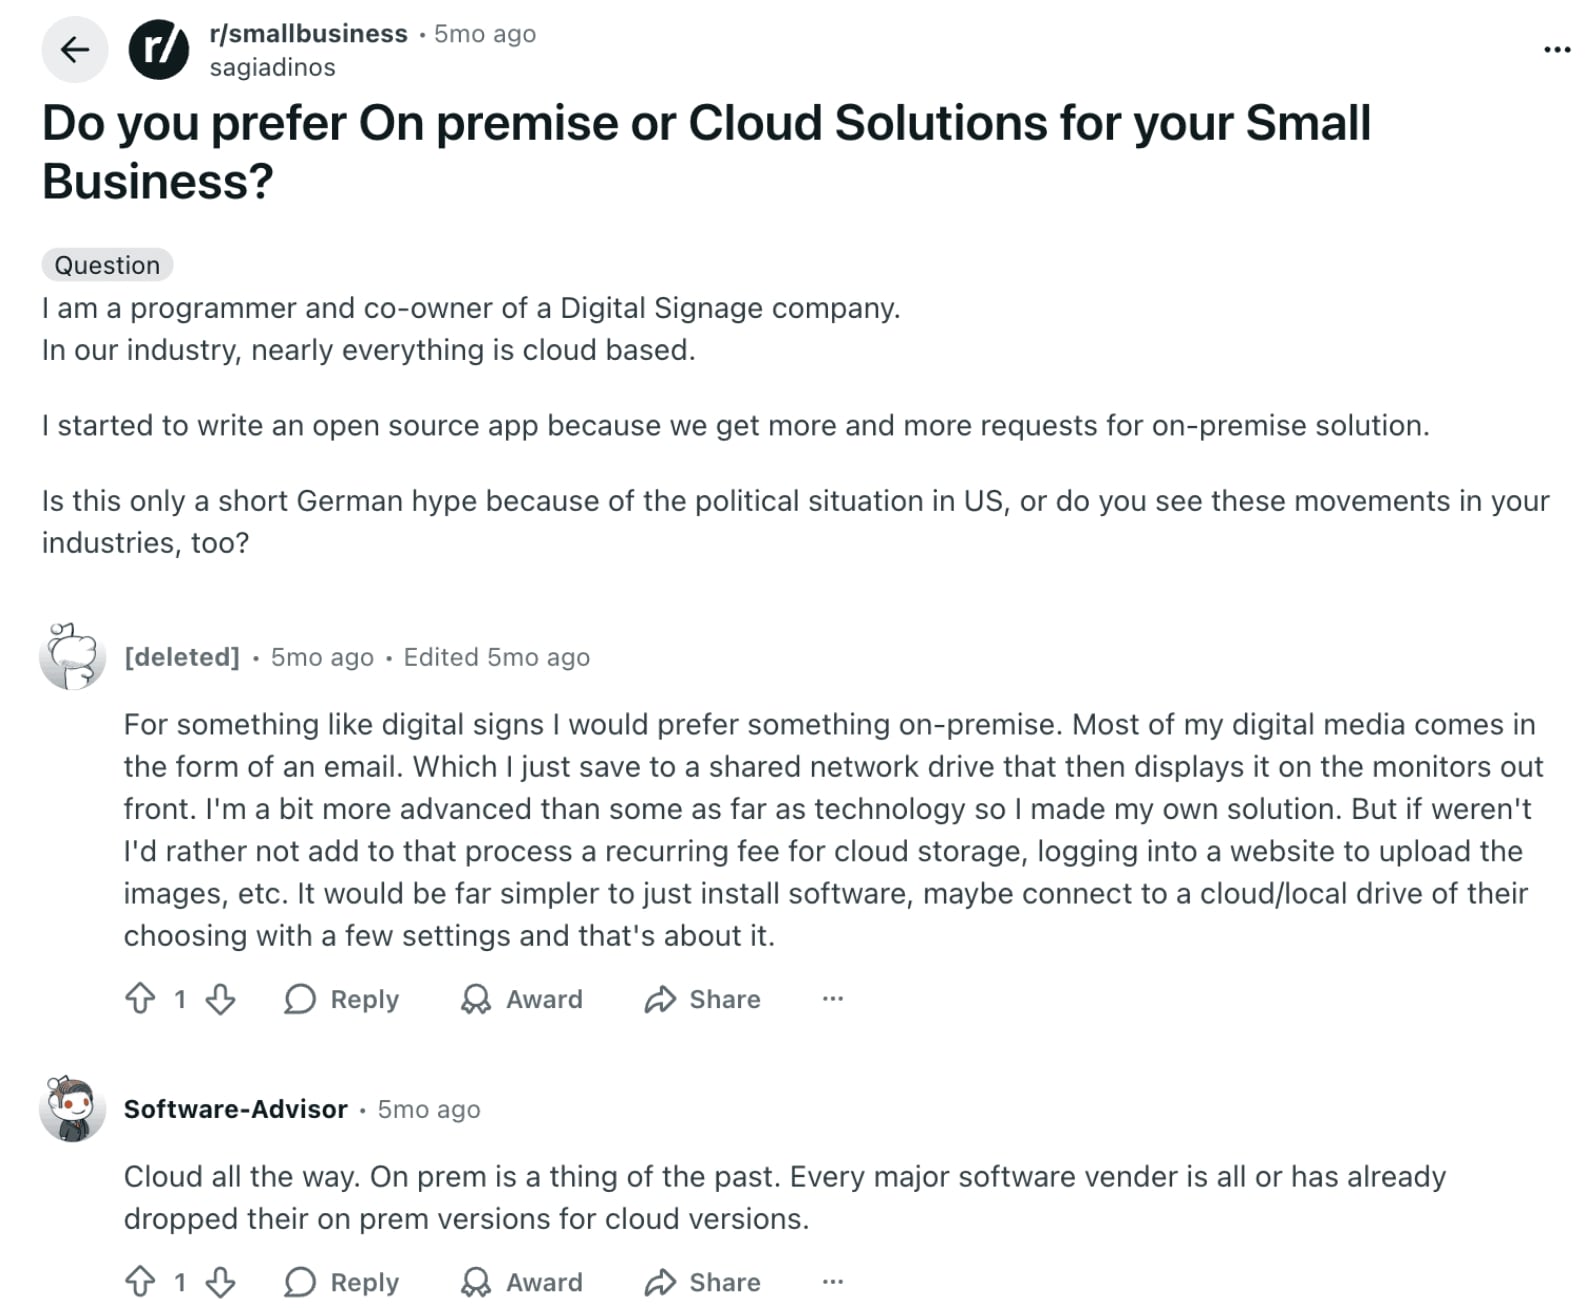Click the Share icon under Software-Advisor's comment
Screen dimensions: 1586x1311
click(659, 1282)
